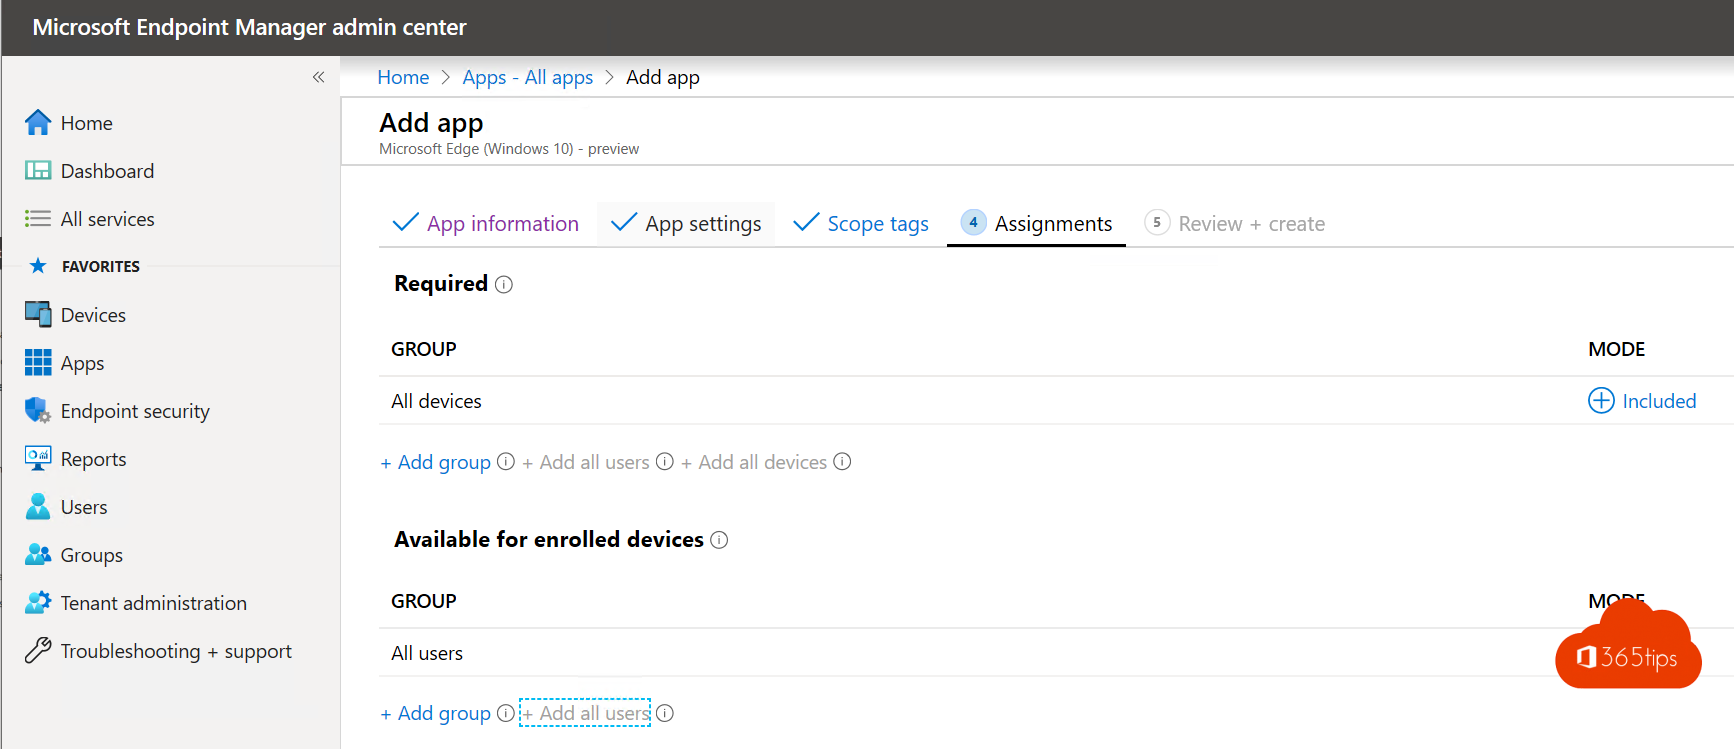
Task: Select the Groups people icon
Action: point(38,555)
